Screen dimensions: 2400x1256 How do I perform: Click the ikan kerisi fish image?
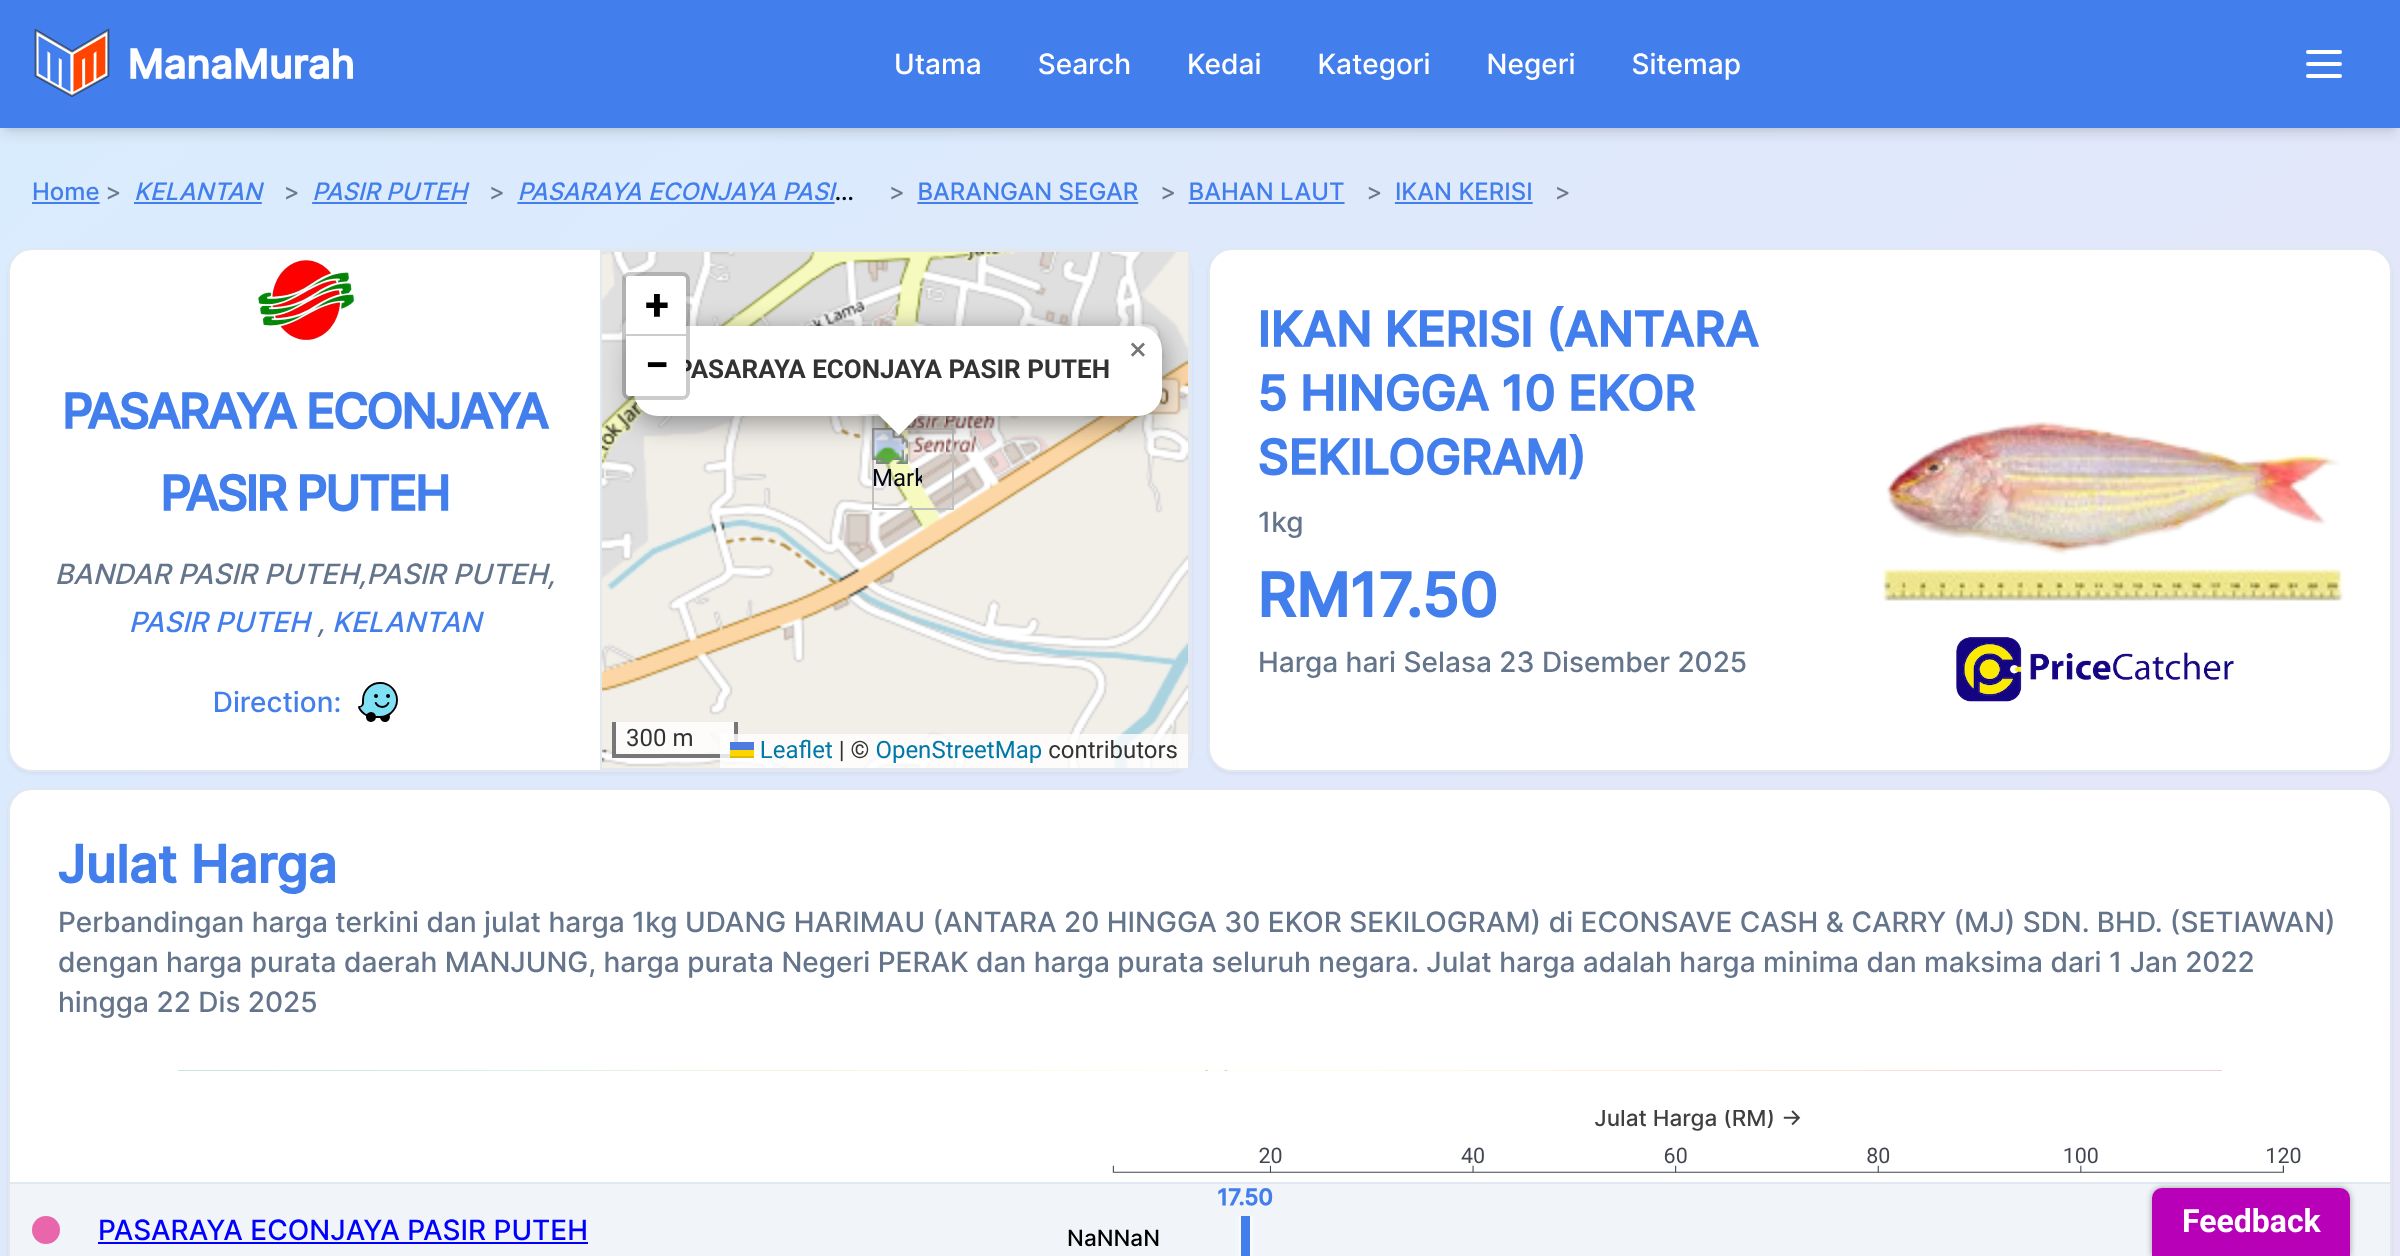[x=2110, y=488]
